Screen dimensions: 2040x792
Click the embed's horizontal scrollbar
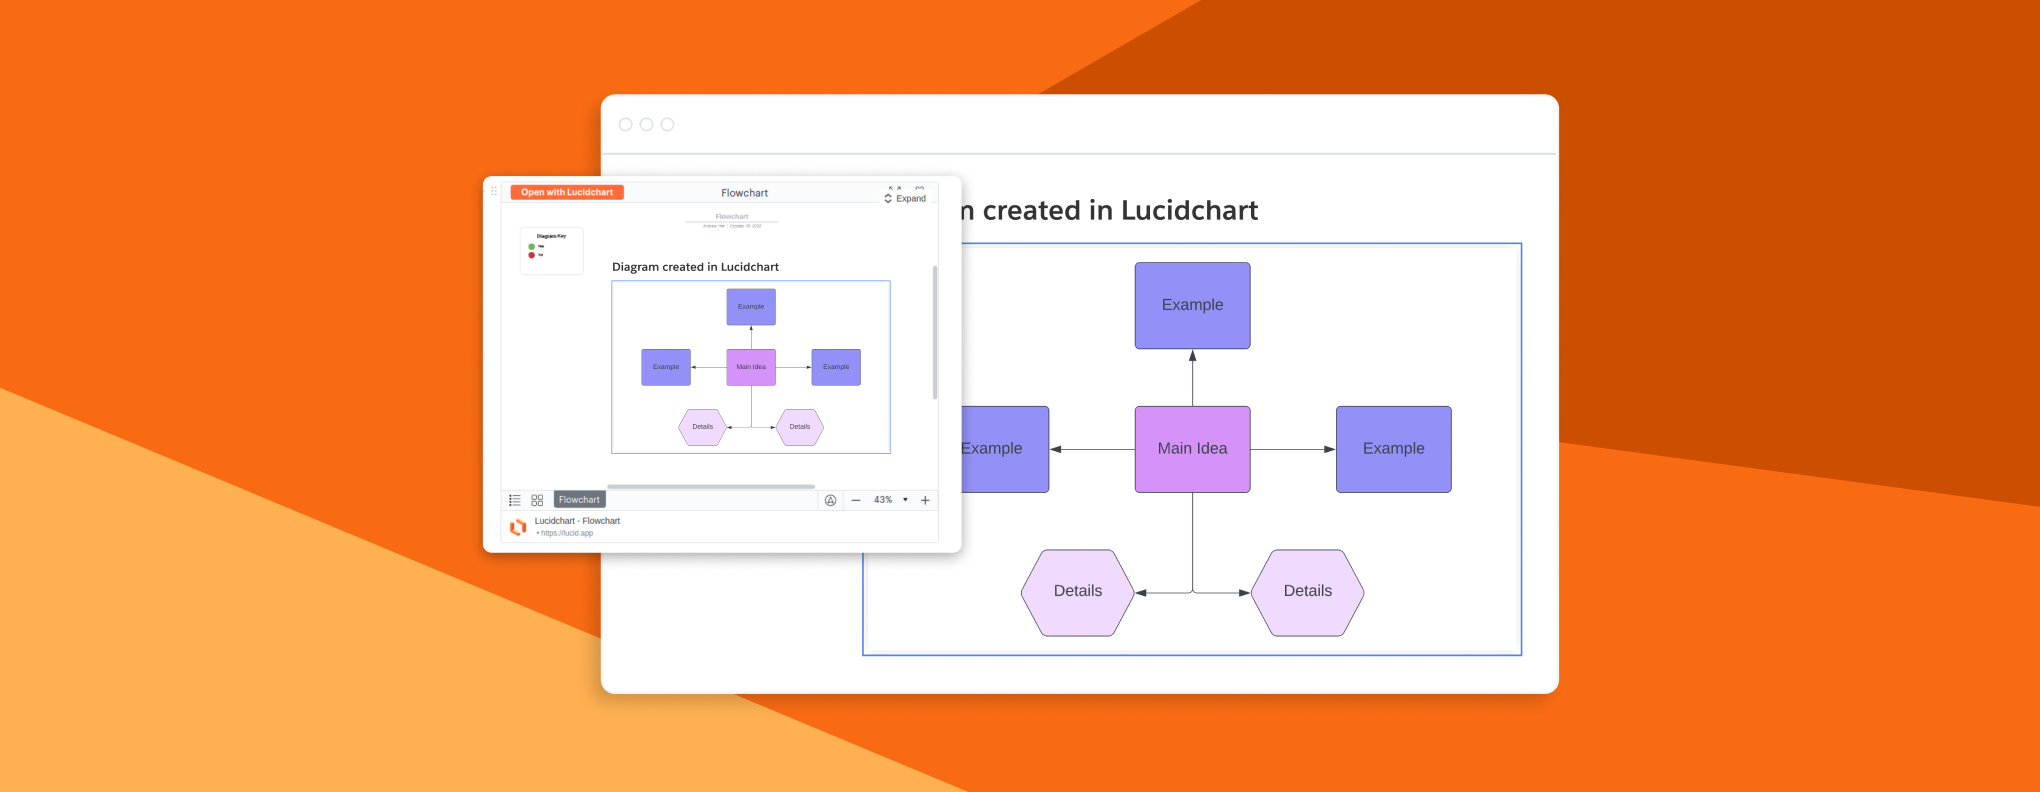coord(711,486)
